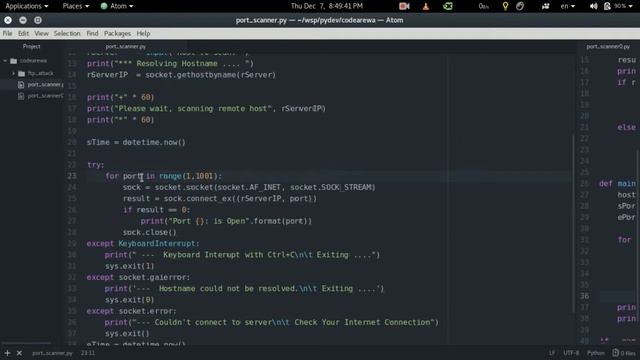
Task: Click on "rServerIP = socket.gethostbyname(rServer)" line
Action: click(181, 75)
